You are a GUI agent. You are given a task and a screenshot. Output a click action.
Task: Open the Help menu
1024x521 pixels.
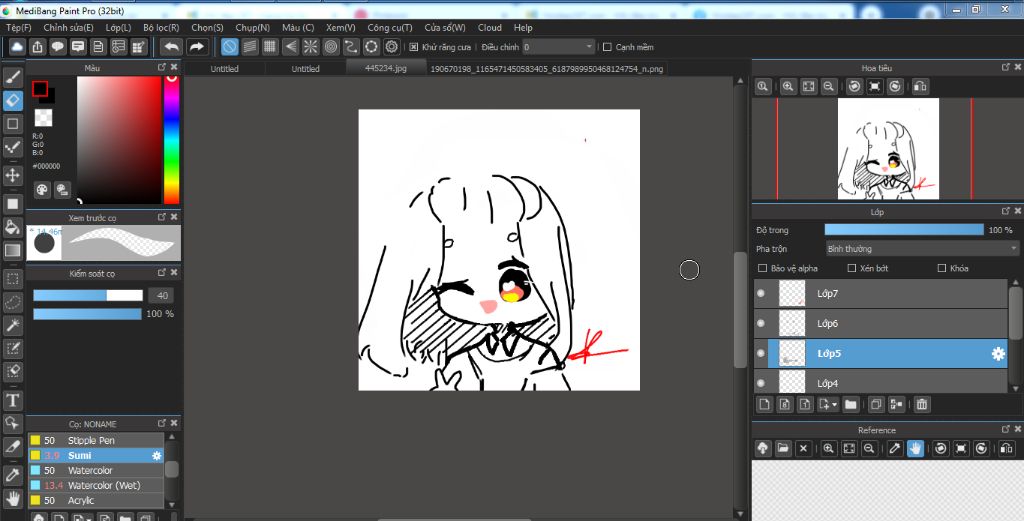point(523,27)
